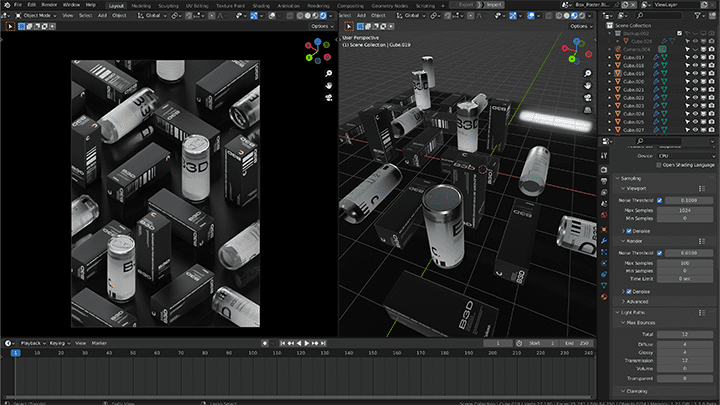The height and width of the screenshot is (405, 720).
Task: Open the File menu
Action: click(18, 5)
